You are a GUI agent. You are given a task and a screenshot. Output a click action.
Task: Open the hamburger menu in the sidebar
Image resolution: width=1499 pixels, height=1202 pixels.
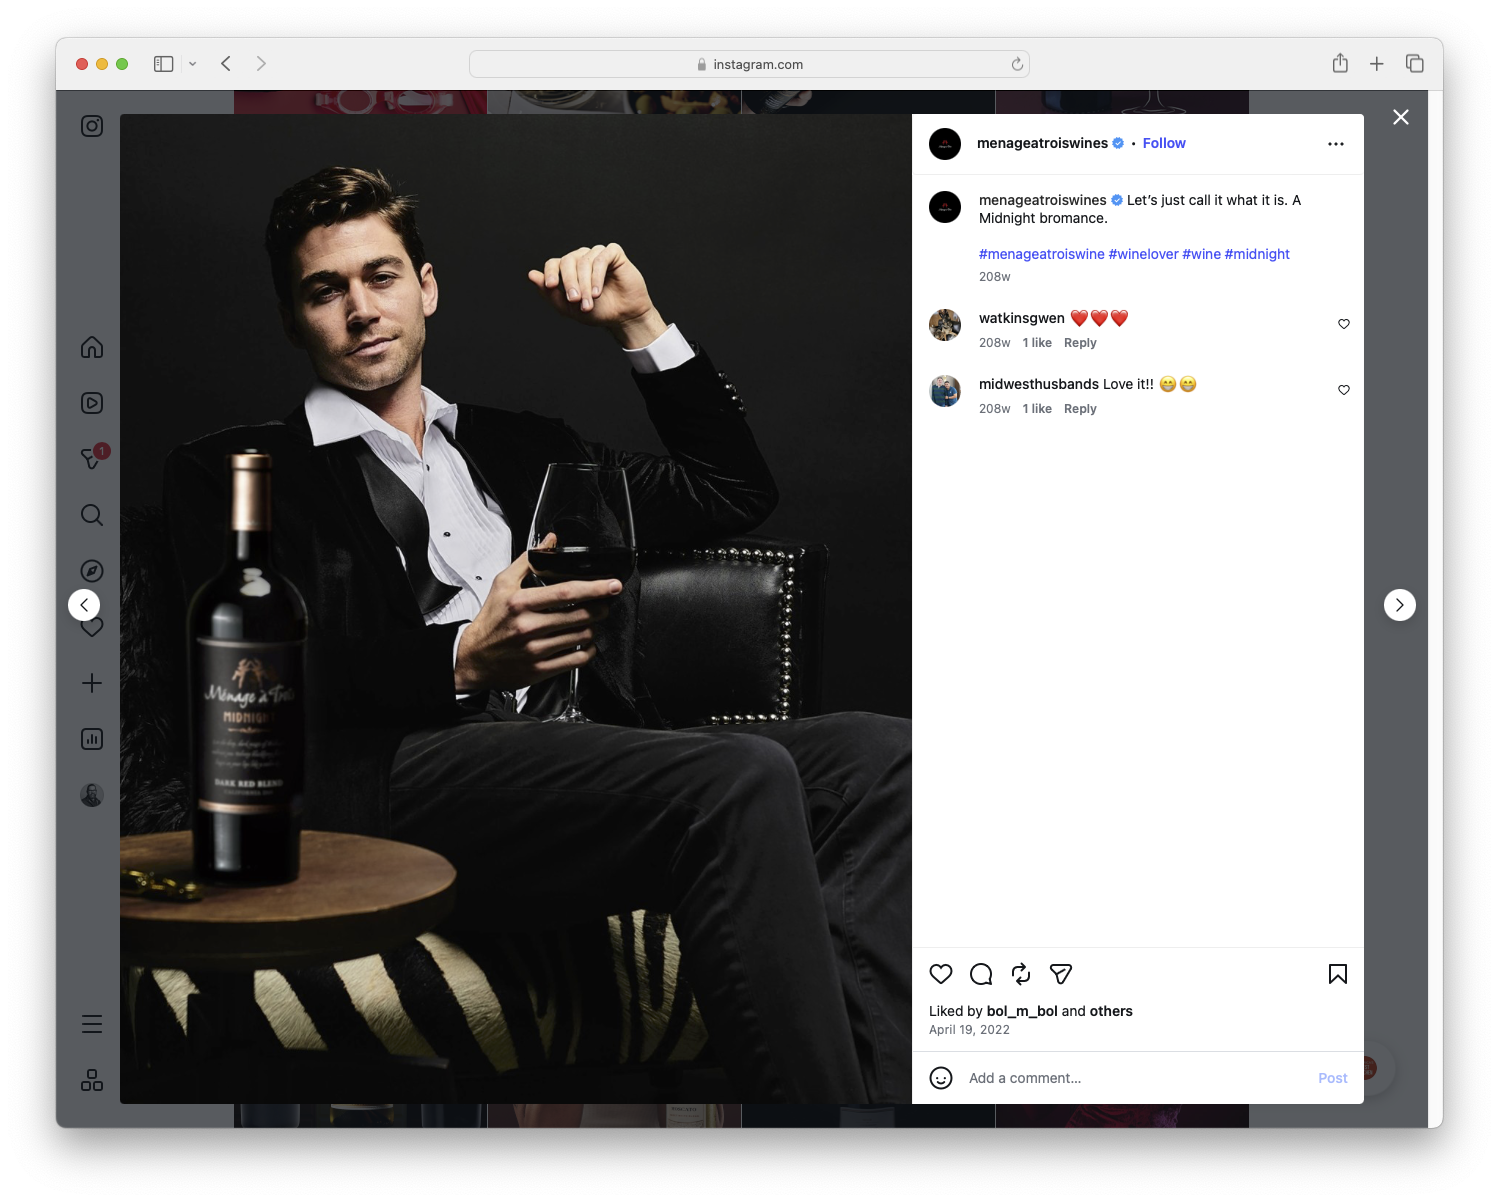[91, 1023]
